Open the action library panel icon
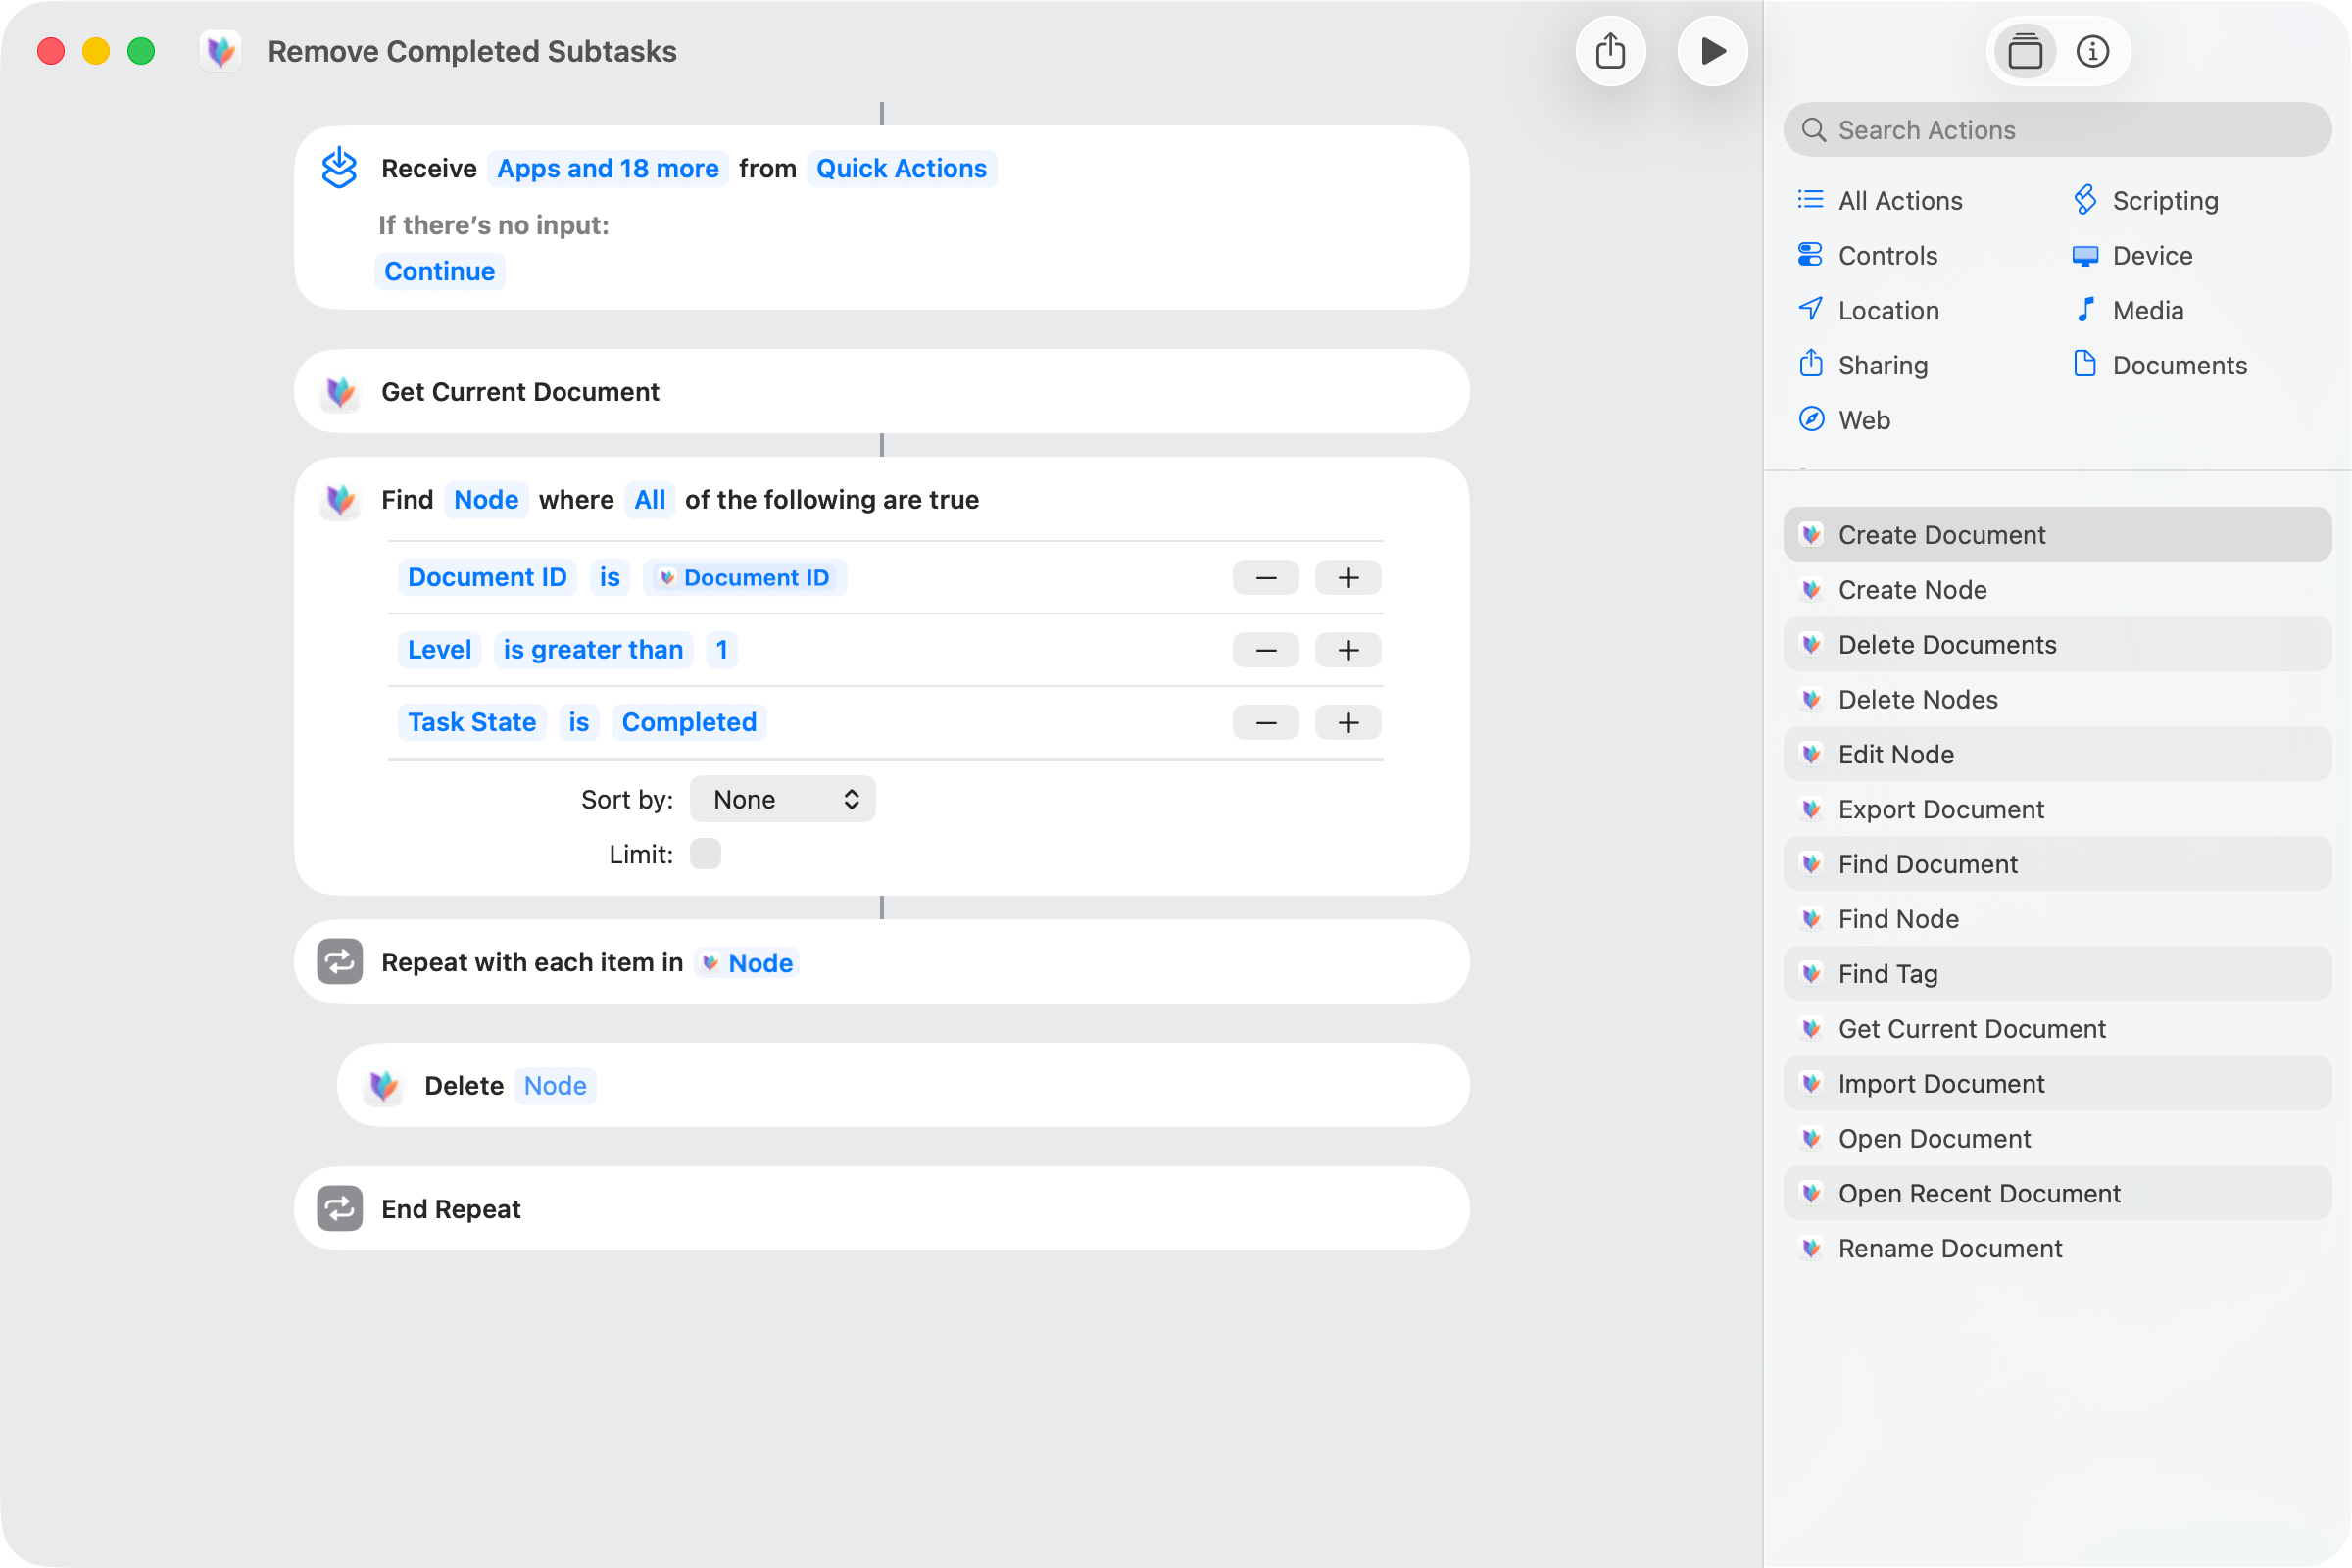This screenshot has height=1568, width=2352. [x=2025, y=51]
